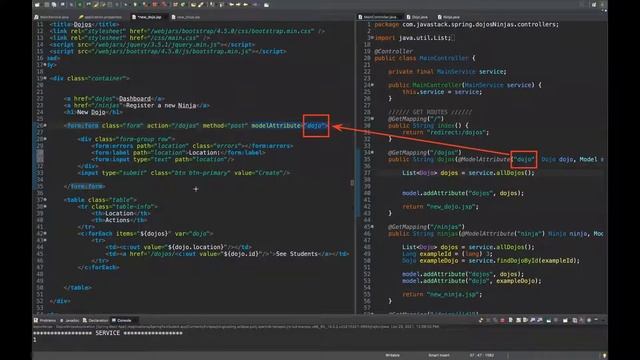Collapse the c:forEach block at line 42
The width and height of the screenshot is (640, 360).
[45, 233]
